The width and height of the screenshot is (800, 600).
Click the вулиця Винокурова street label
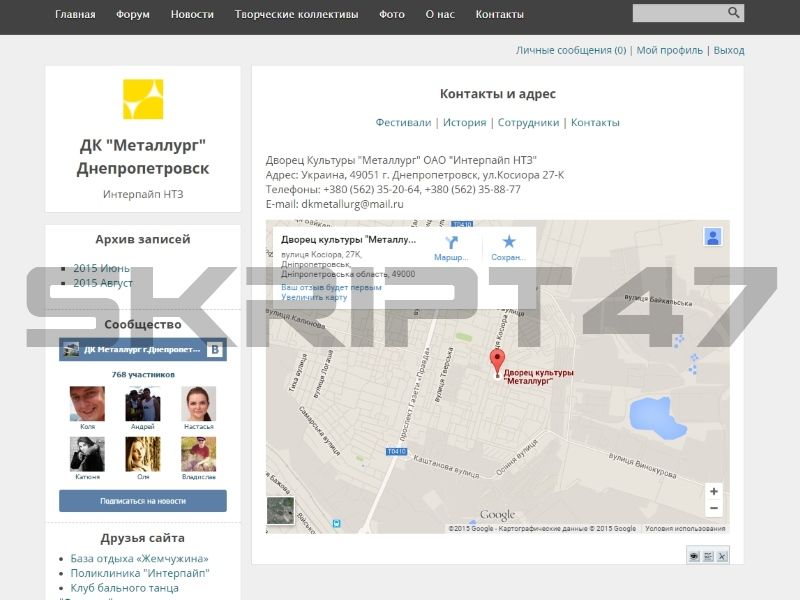coord(642,466)
